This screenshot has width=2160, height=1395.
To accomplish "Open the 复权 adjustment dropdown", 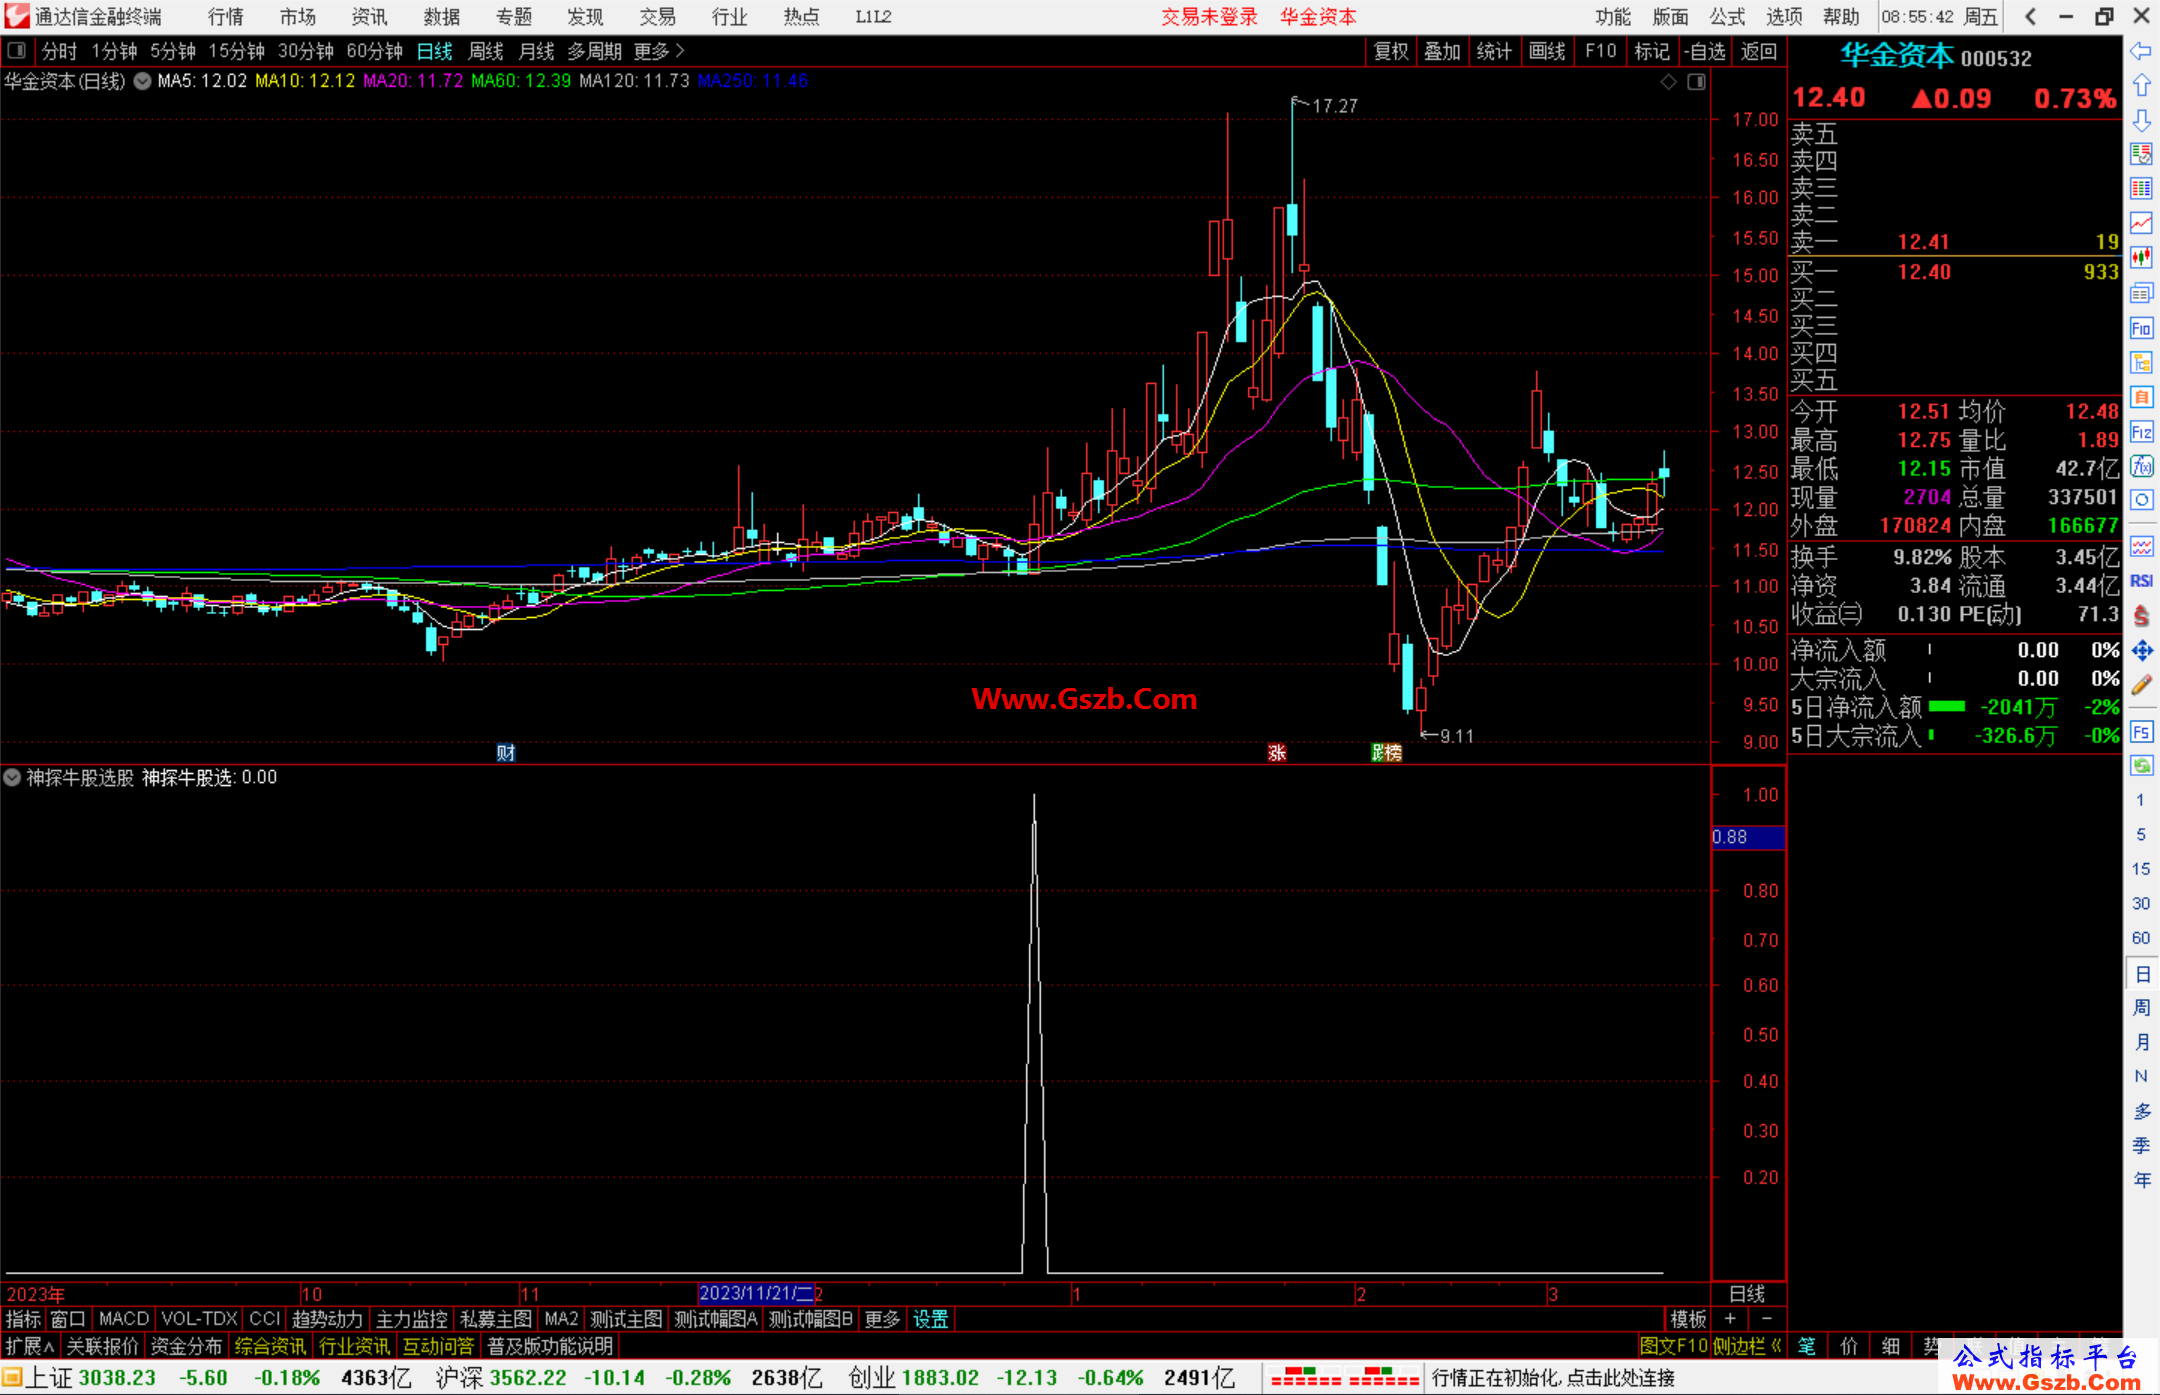I will [x=1391, y=51].
